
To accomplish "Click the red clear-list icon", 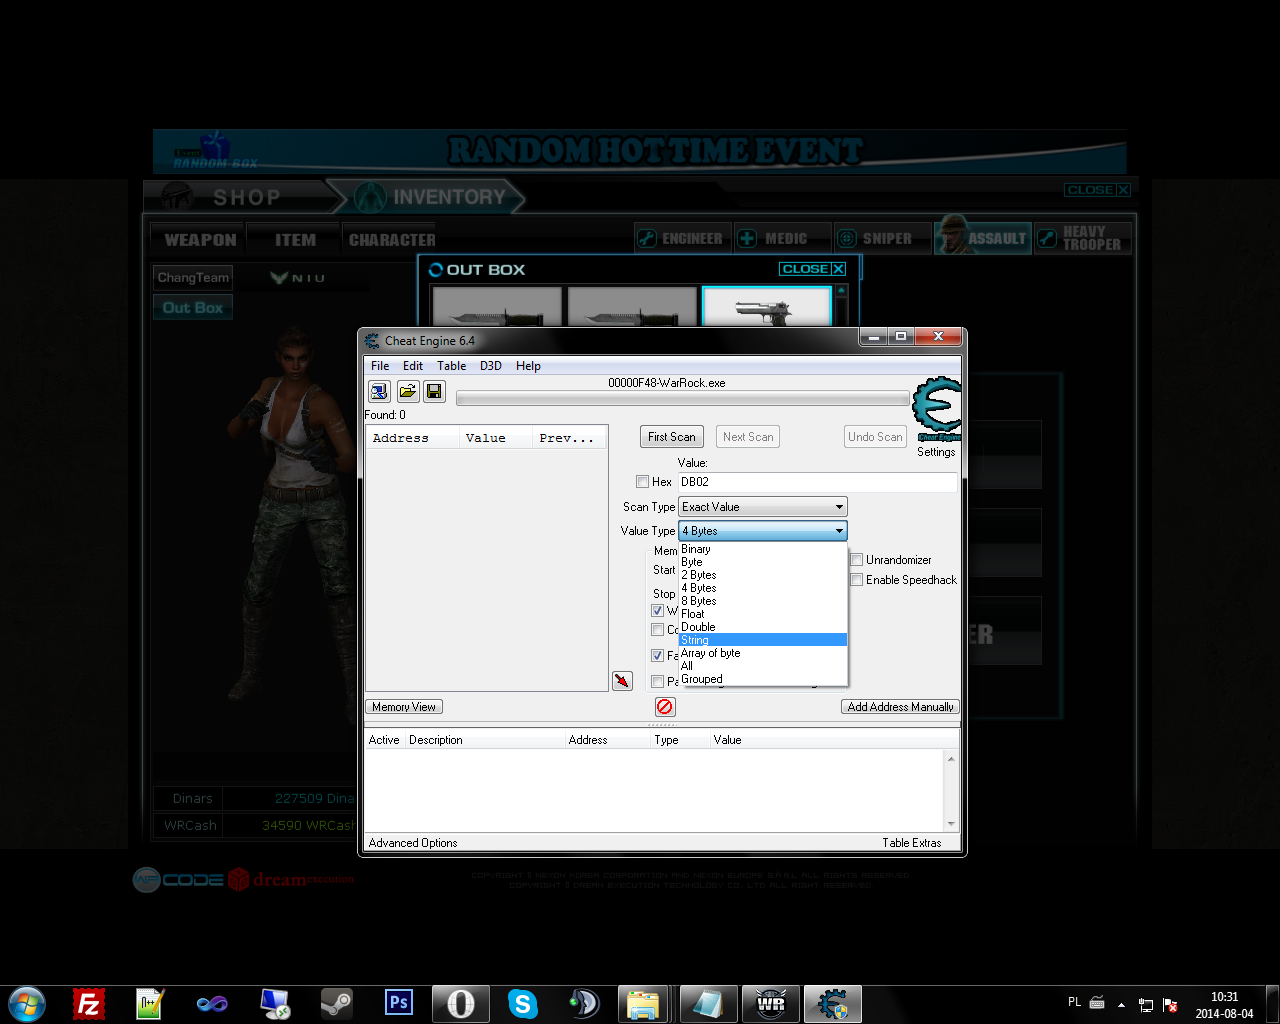I will point(665,707).
